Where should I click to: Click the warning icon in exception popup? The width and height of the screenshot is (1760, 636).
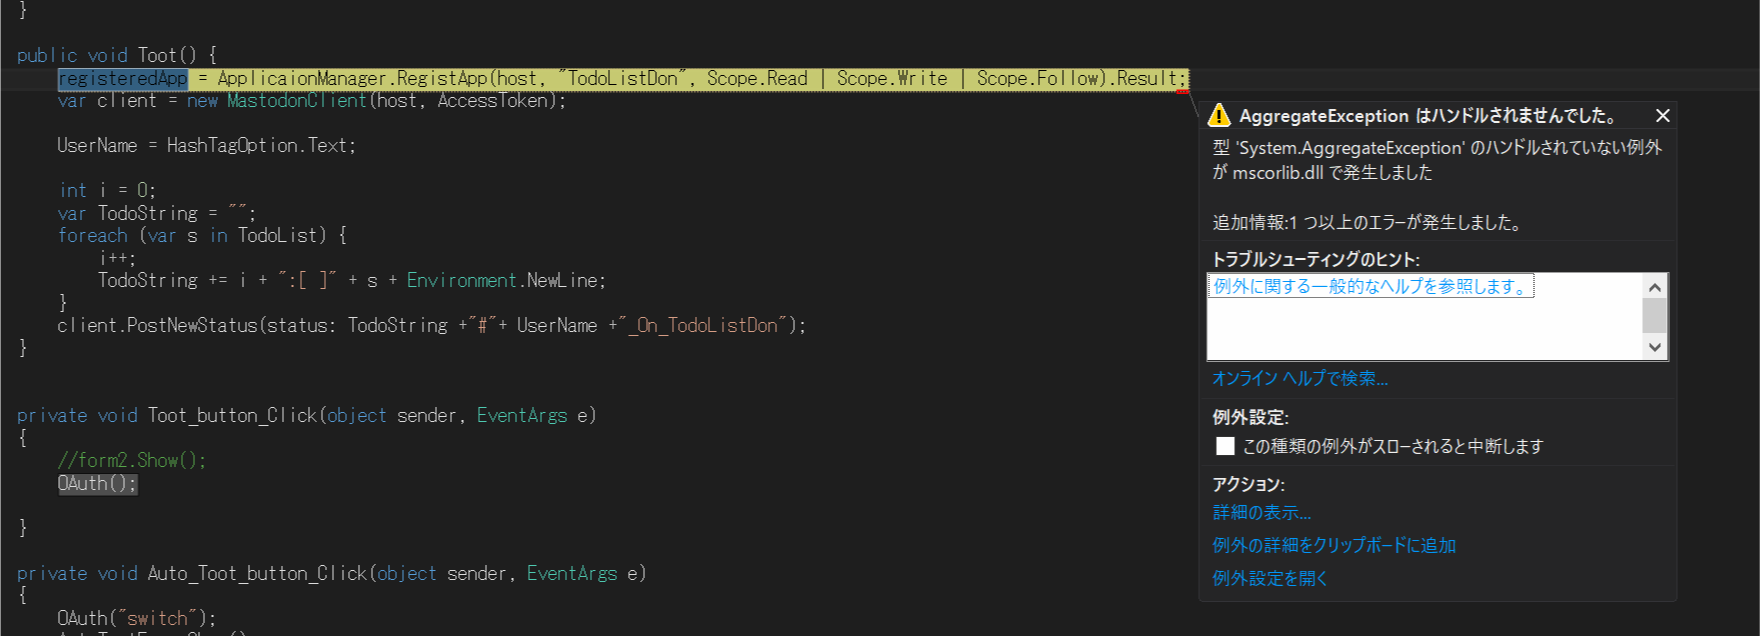point(1219,116)
